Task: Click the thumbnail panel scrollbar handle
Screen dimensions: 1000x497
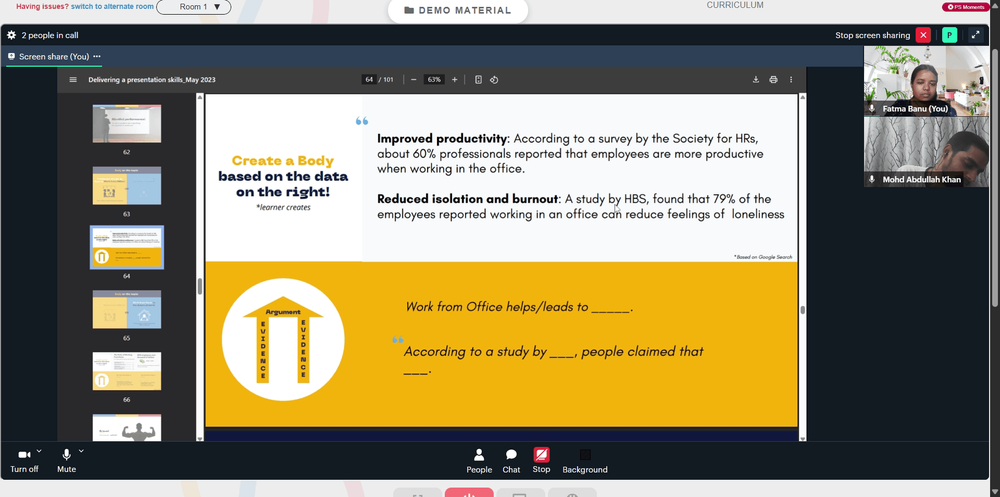Action: coord(200,286)
